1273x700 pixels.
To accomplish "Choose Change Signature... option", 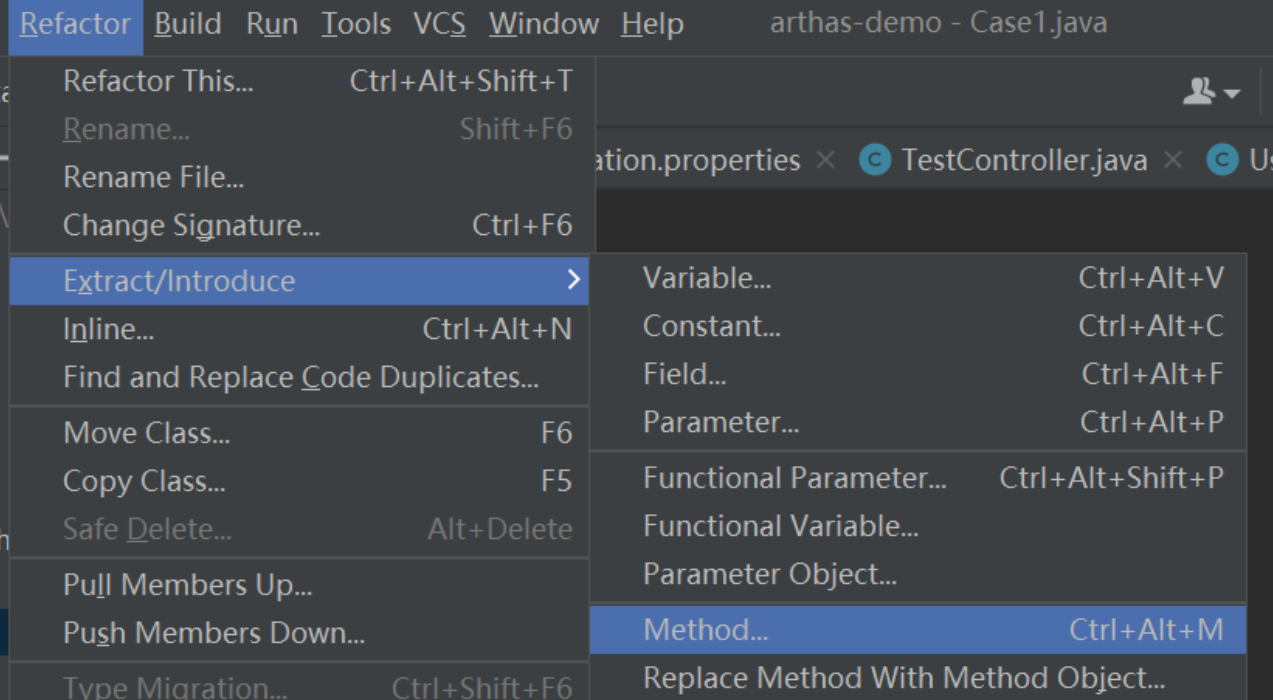I will tap(191, 226).
